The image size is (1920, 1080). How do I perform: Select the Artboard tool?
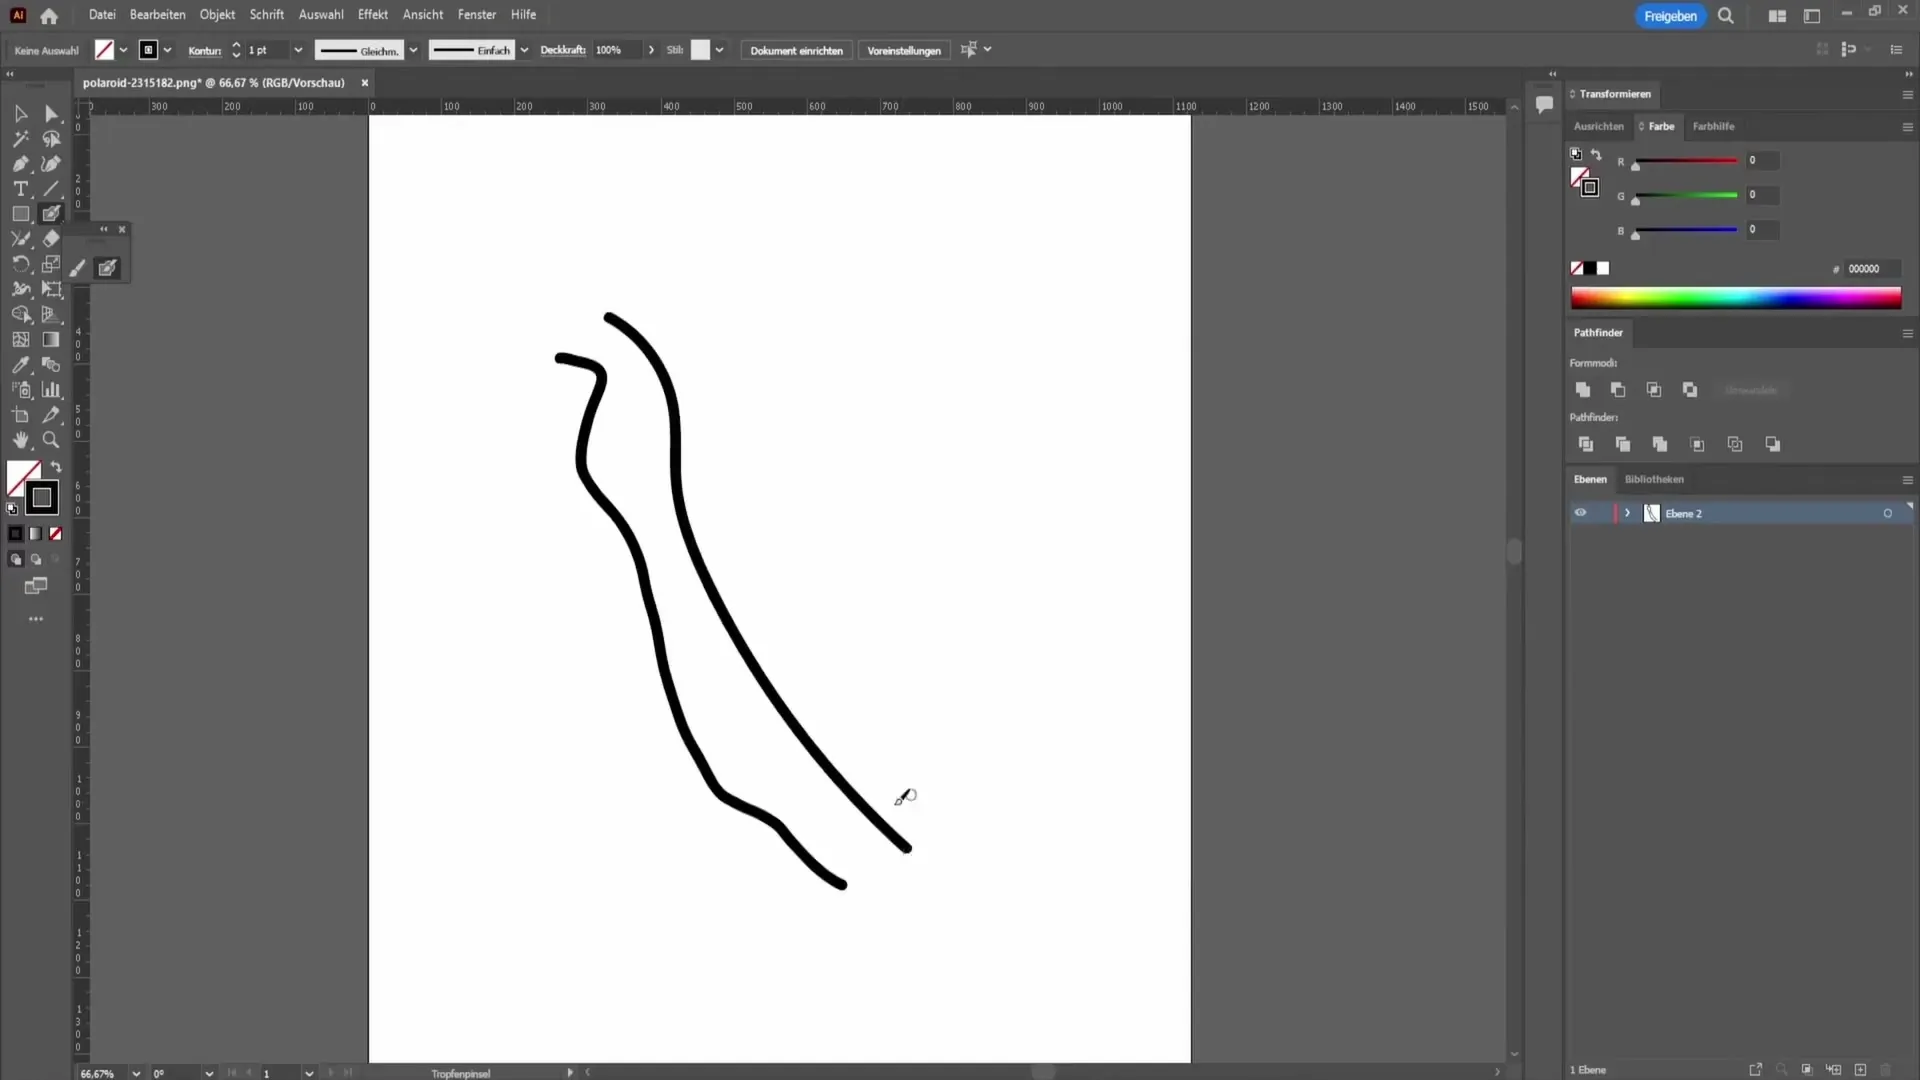(x=20, y=415)
